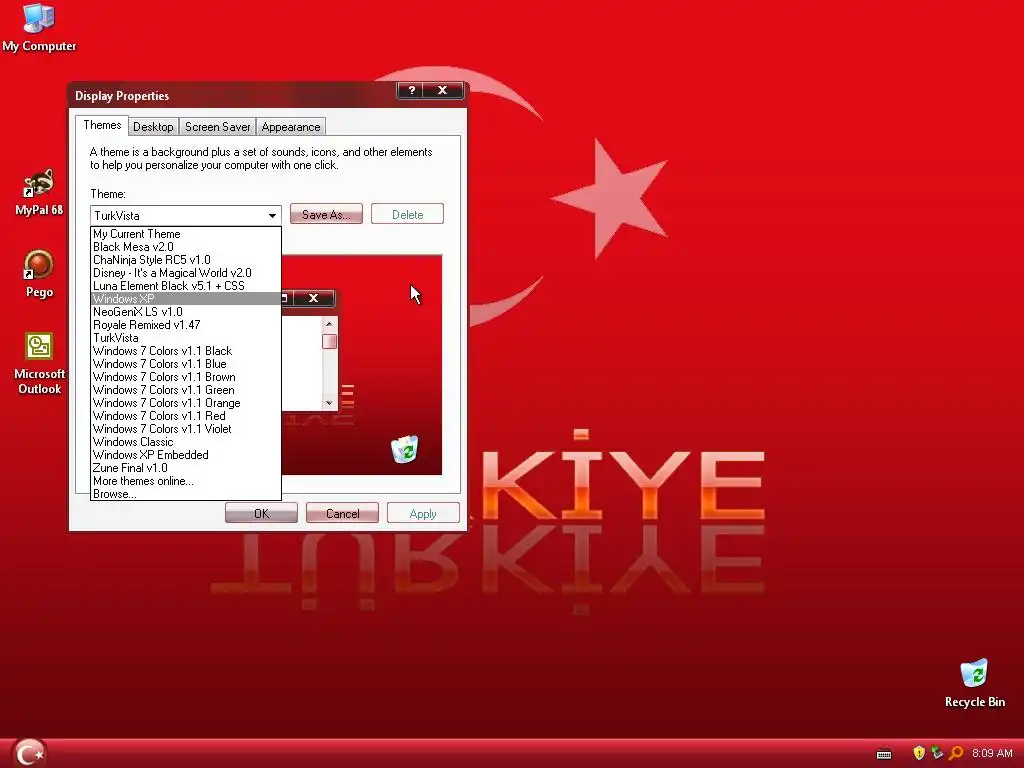Image resolution: width=1024 pixels, height=768 pixels.
Task: Click Cancel in Display Properties
Action: [342, 513]
